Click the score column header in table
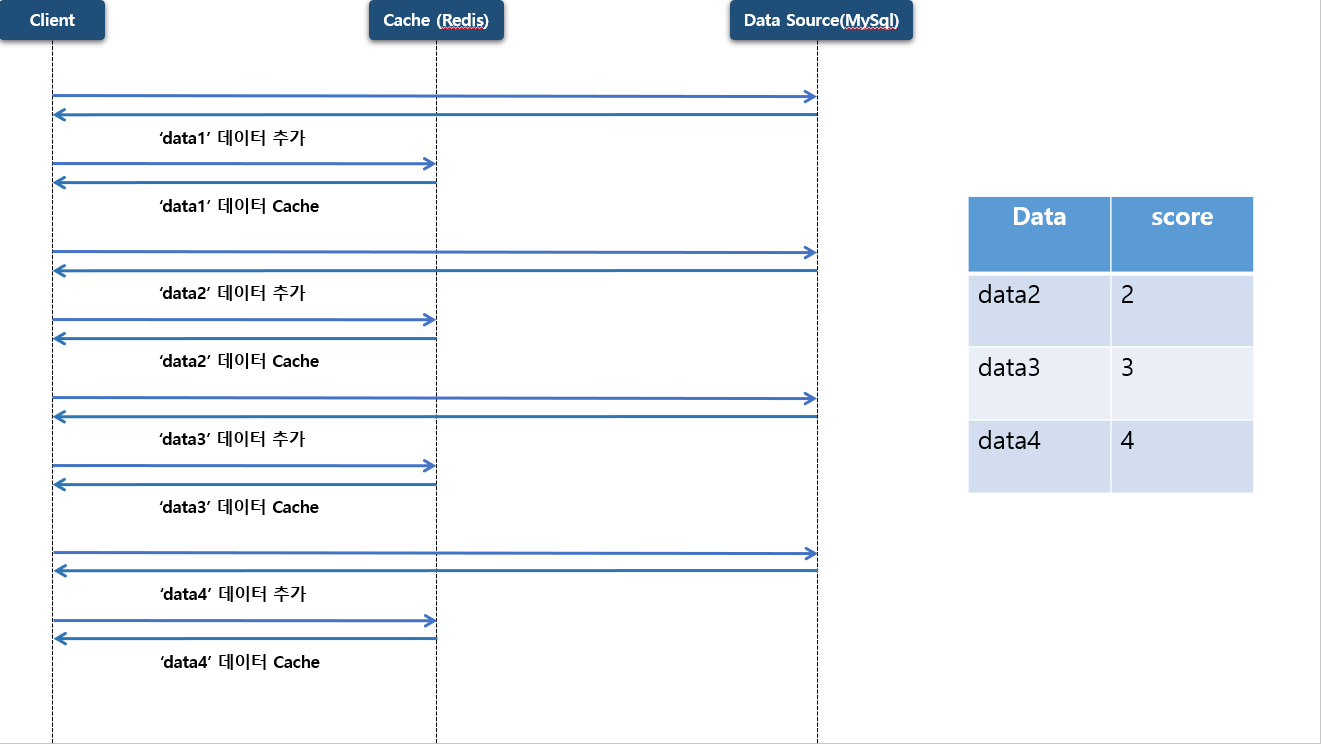Screen dimensions: 1321x744 [1182, 233]
